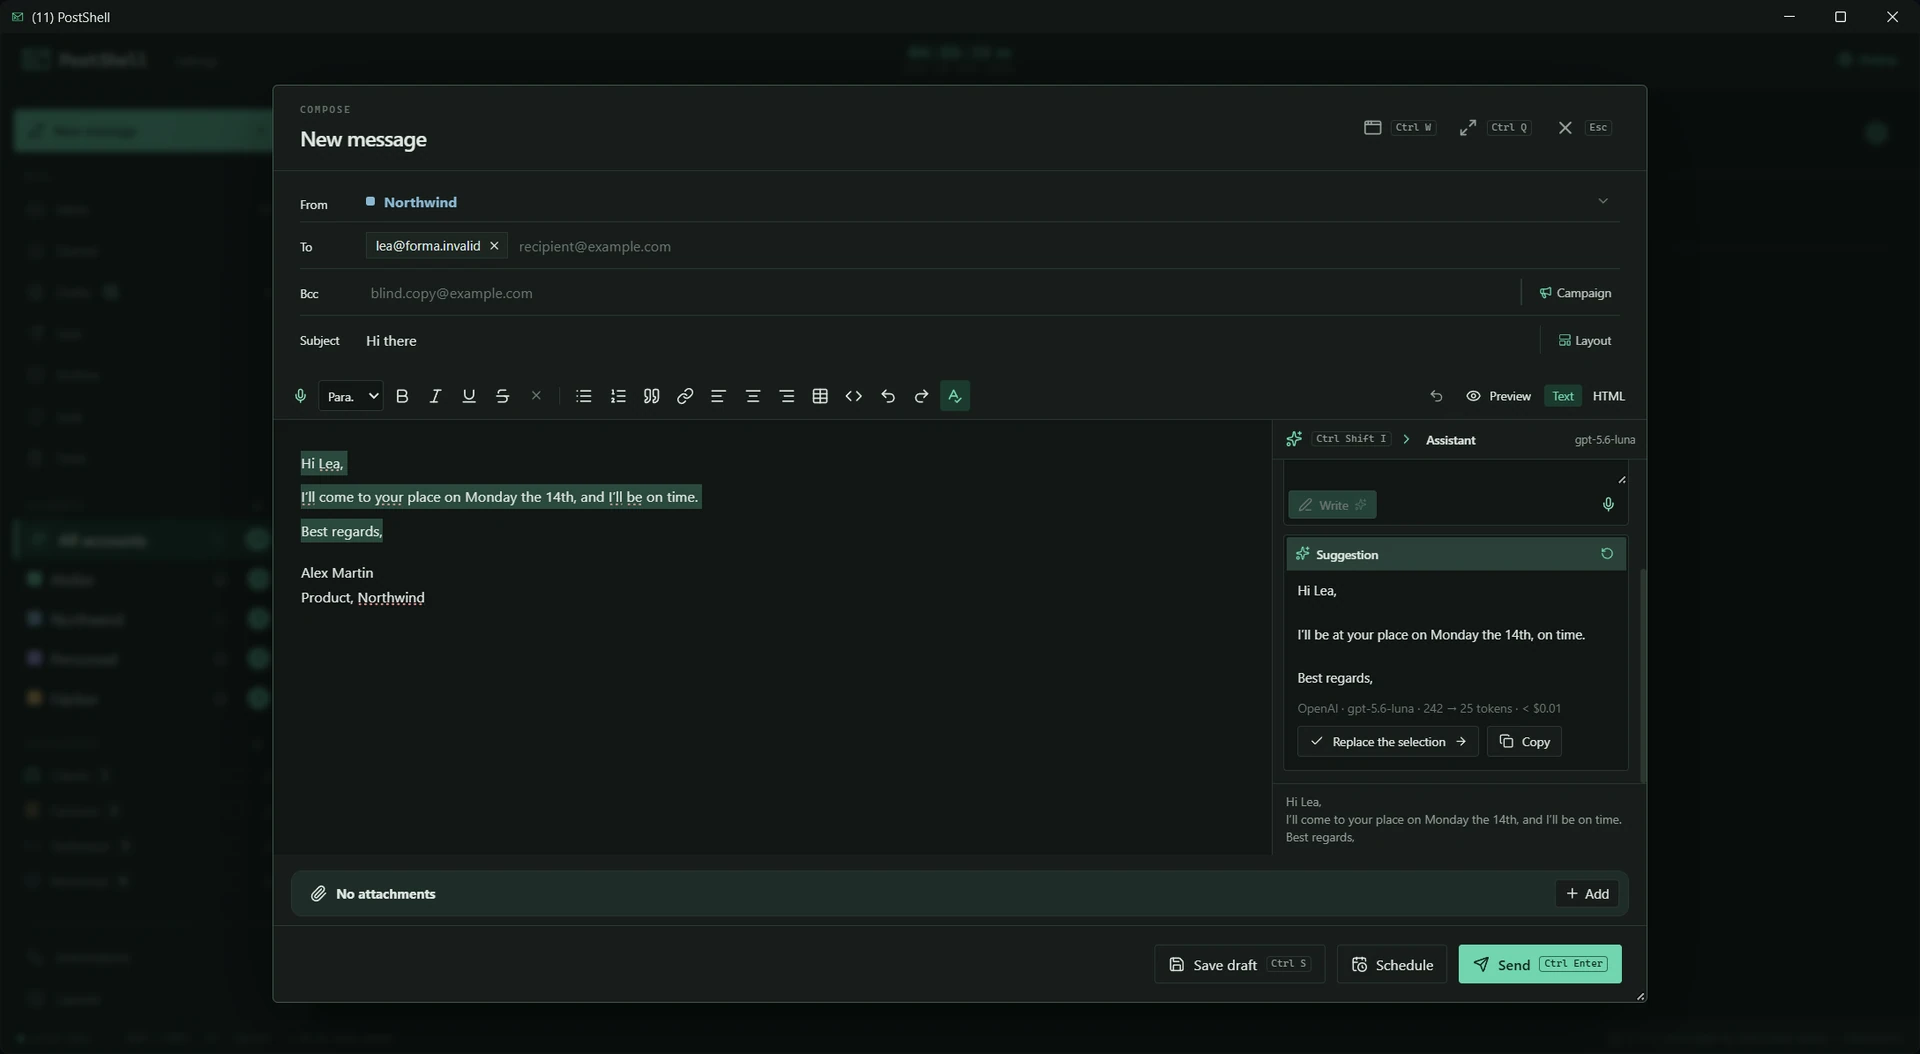
Task: Click the Assistant prompt text area
Action: point(1457,474)
